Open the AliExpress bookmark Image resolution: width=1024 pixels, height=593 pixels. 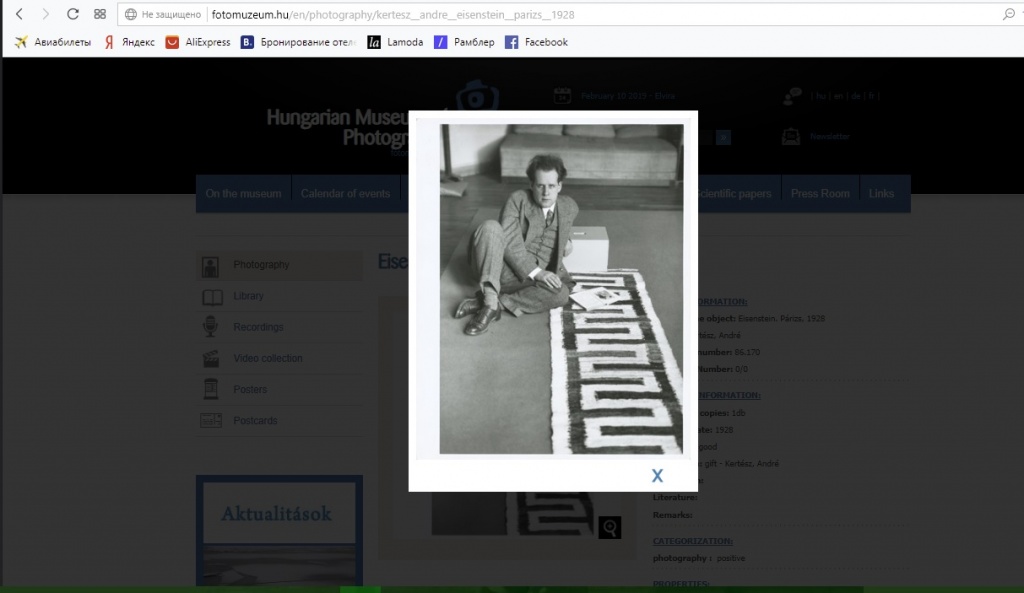click(x=198, y=42)
